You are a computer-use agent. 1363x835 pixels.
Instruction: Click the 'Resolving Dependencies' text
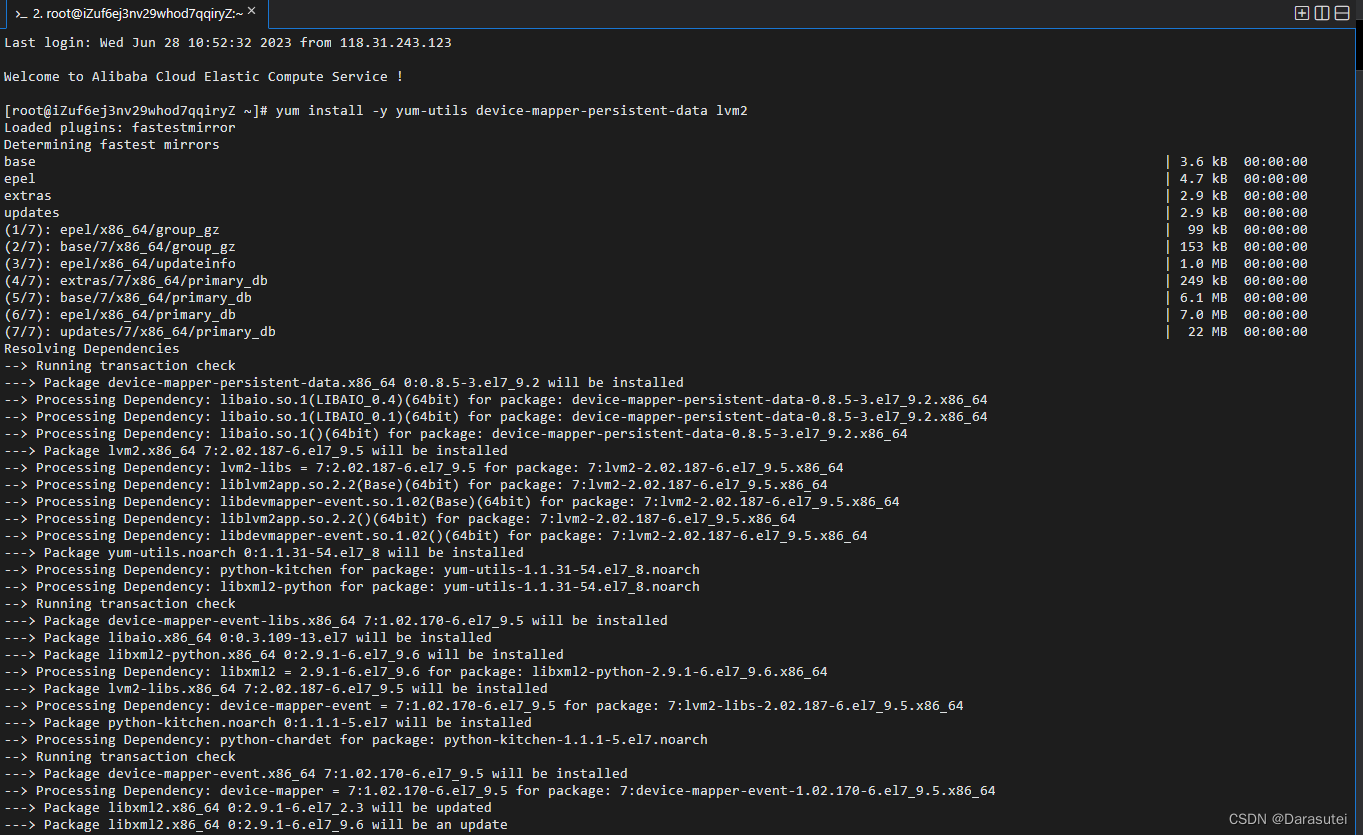[x=91, y=348]
